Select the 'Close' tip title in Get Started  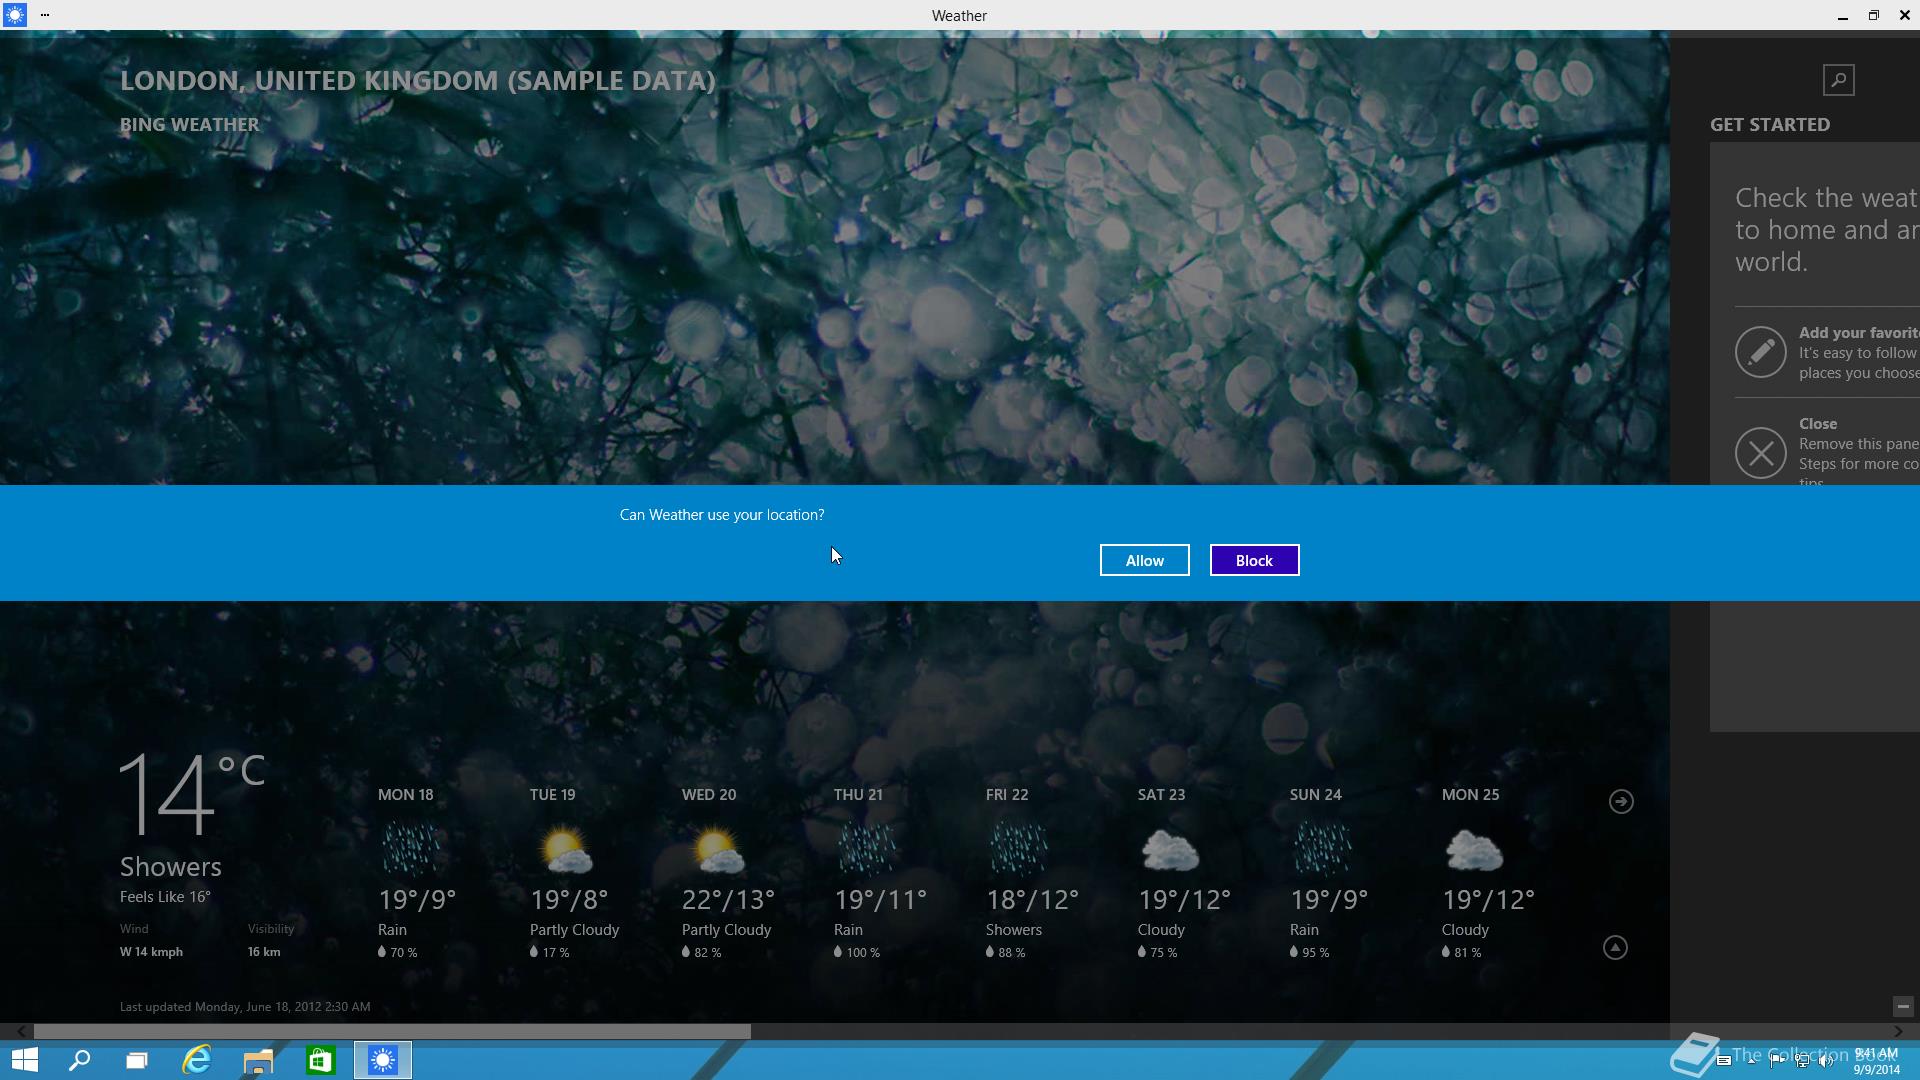tap(1817, 424)
